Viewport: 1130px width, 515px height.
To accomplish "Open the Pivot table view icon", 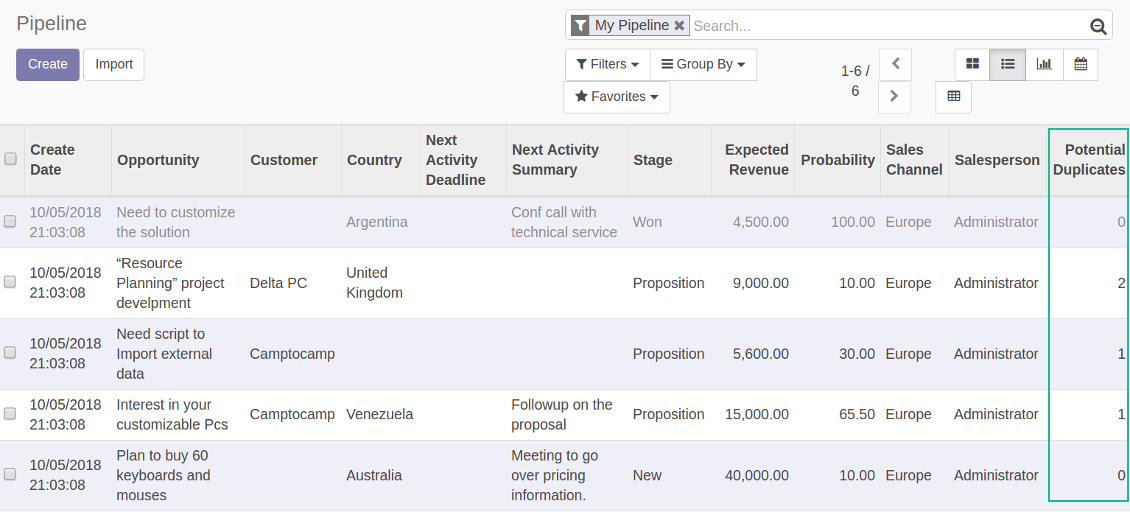I will [953, 97].
